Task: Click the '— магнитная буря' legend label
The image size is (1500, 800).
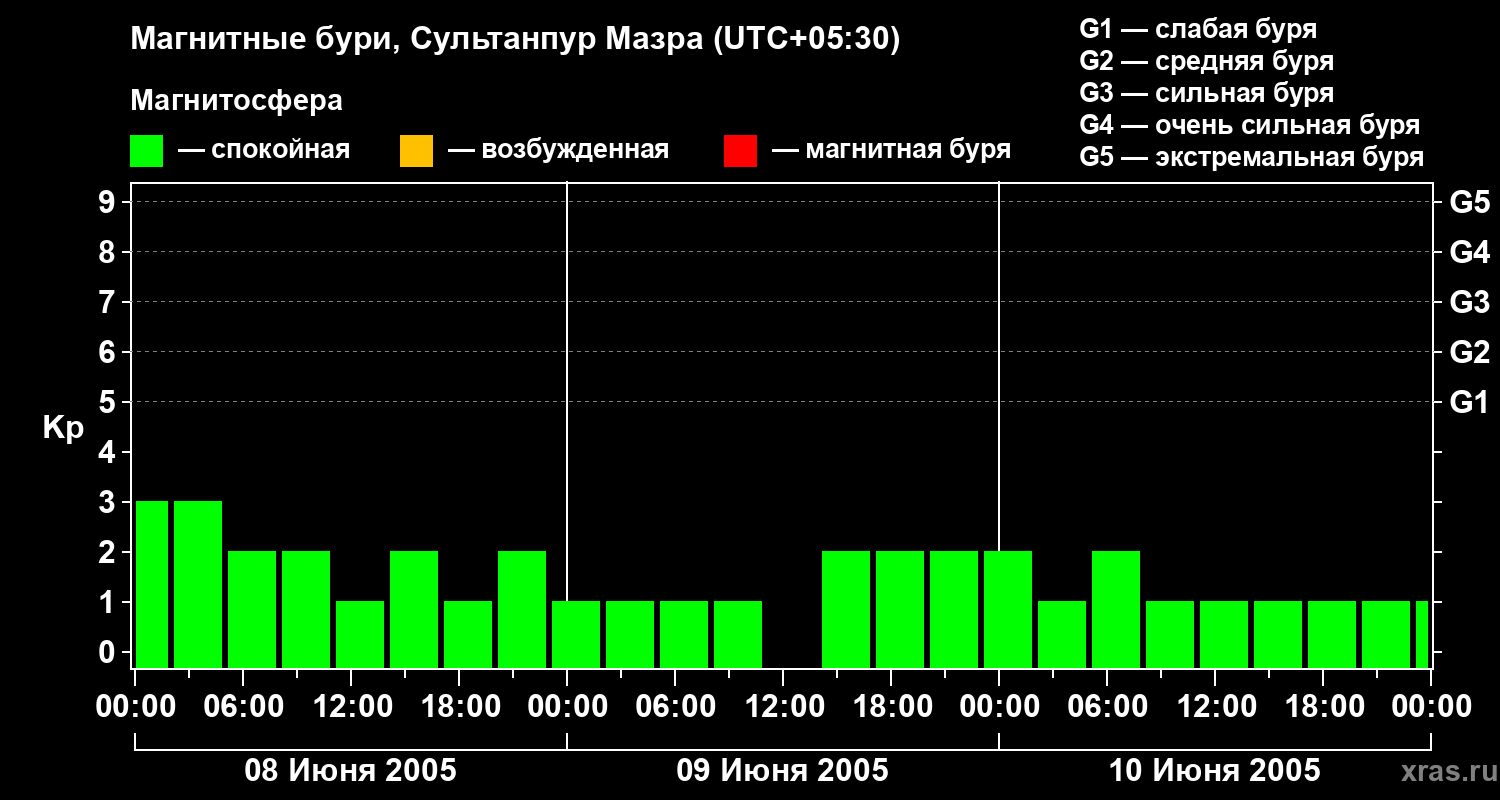Action: pos(891,151)
